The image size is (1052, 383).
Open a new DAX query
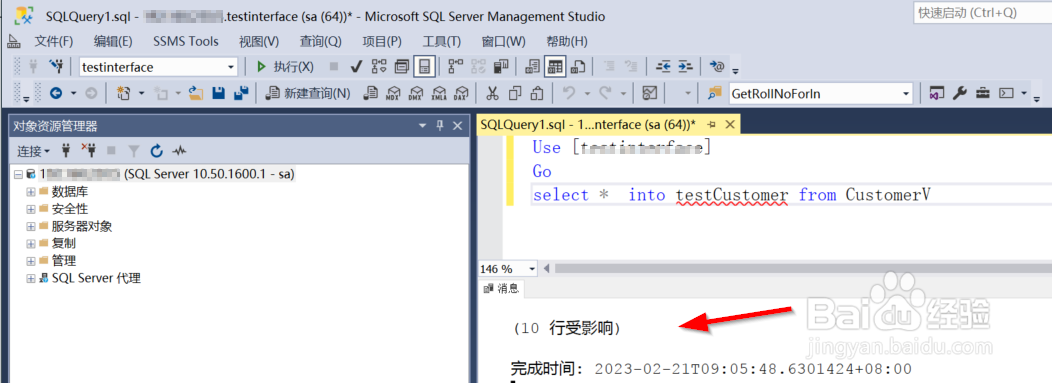(x=461, y=94)
